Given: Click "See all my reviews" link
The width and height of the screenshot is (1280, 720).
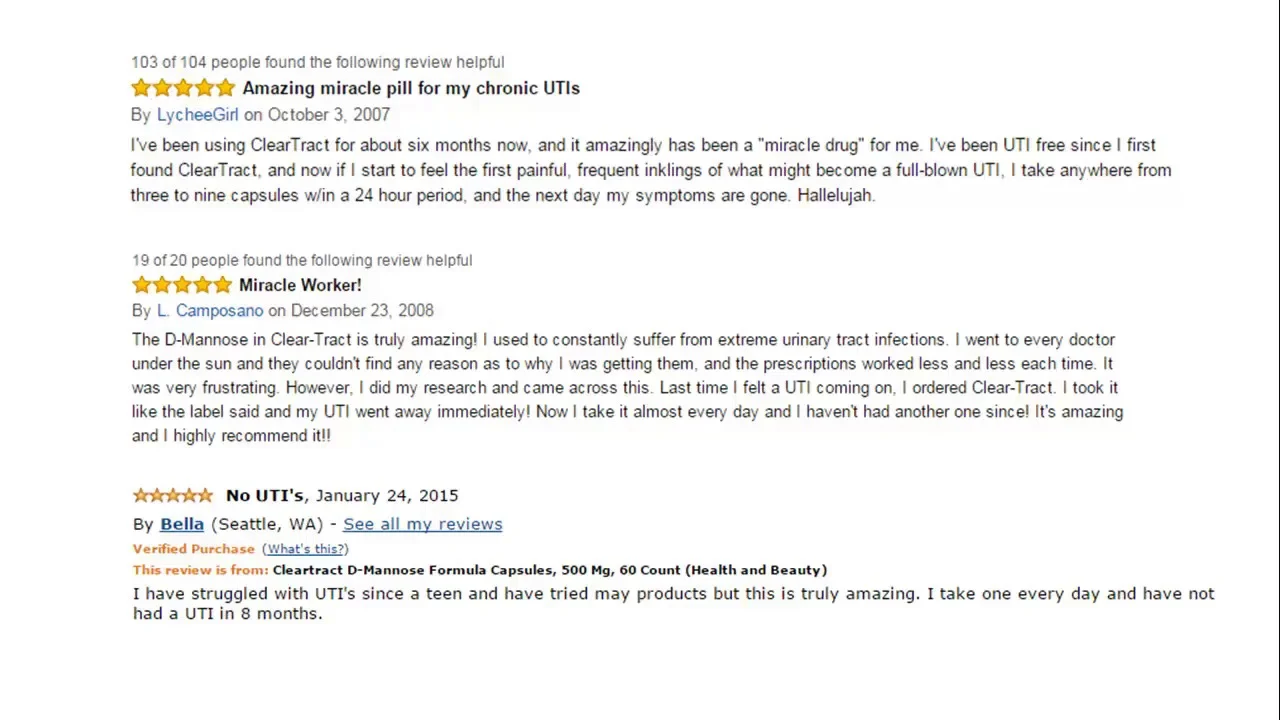Looking at the screenshot, I should click(x=422, y=524).
